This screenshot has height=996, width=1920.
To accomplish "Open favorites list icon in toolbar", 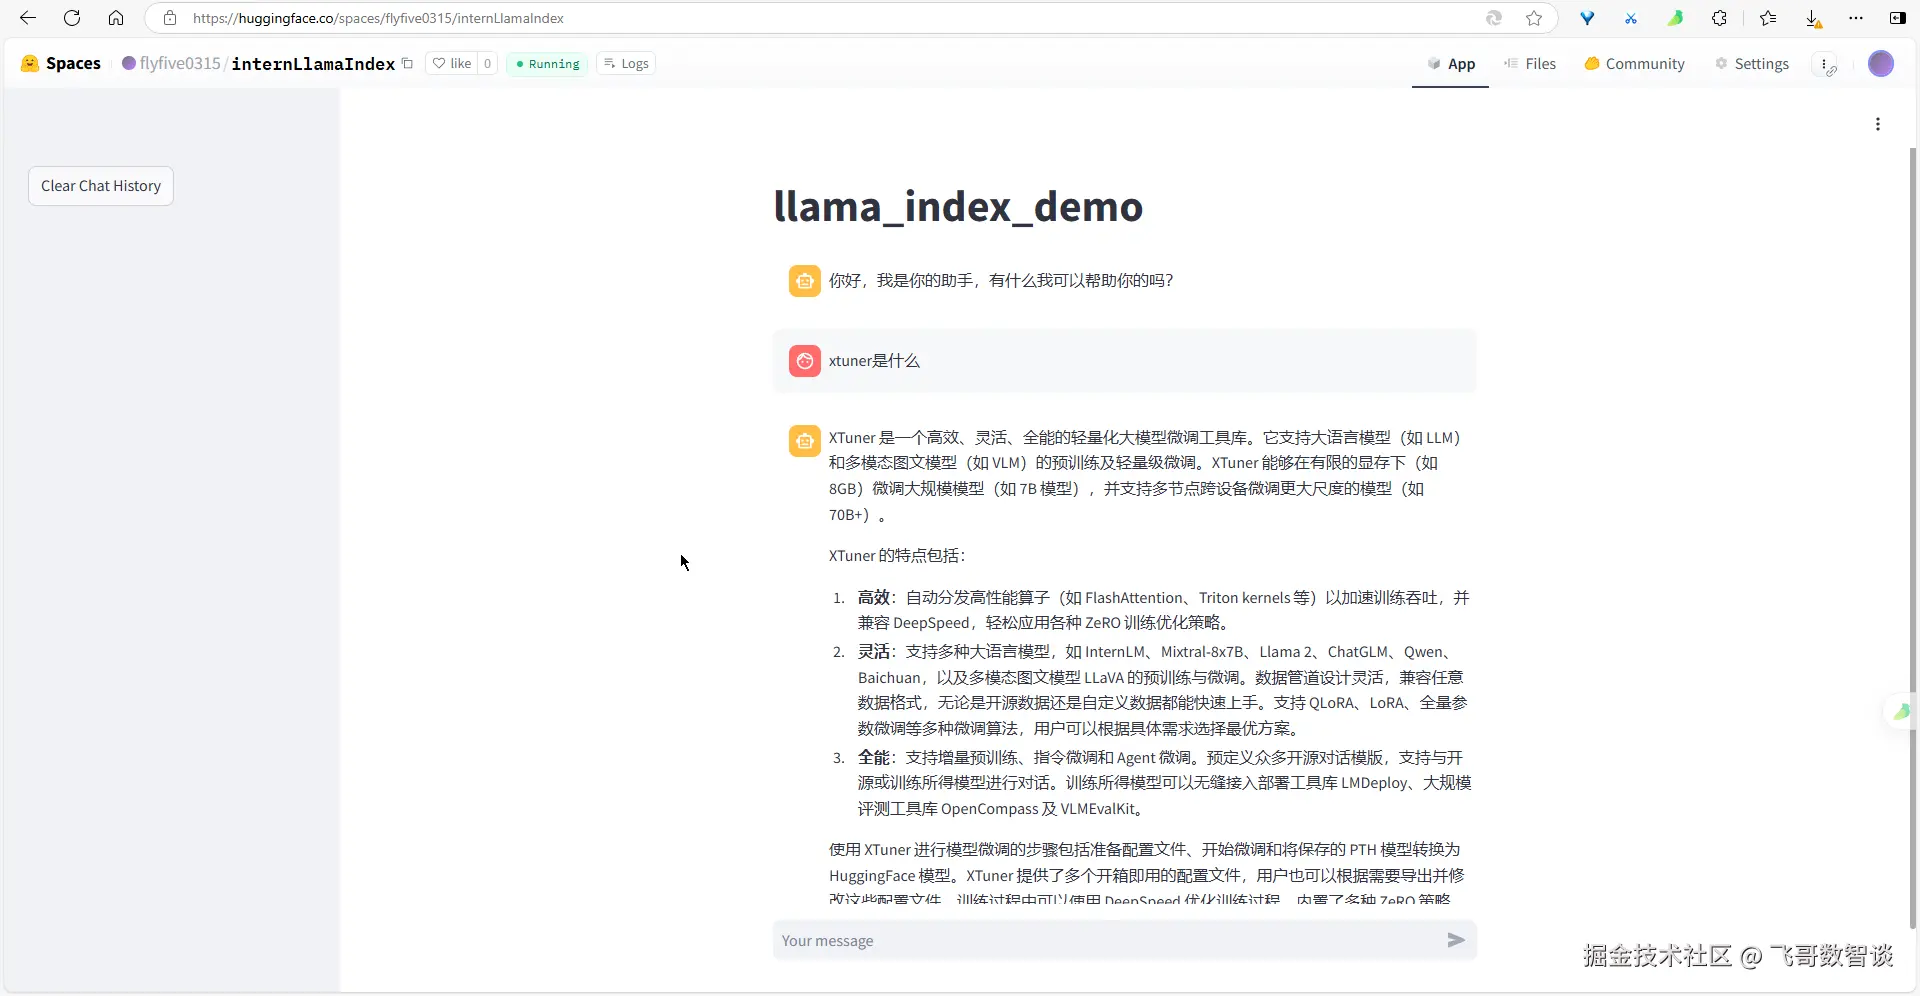I will [1768, 18].
